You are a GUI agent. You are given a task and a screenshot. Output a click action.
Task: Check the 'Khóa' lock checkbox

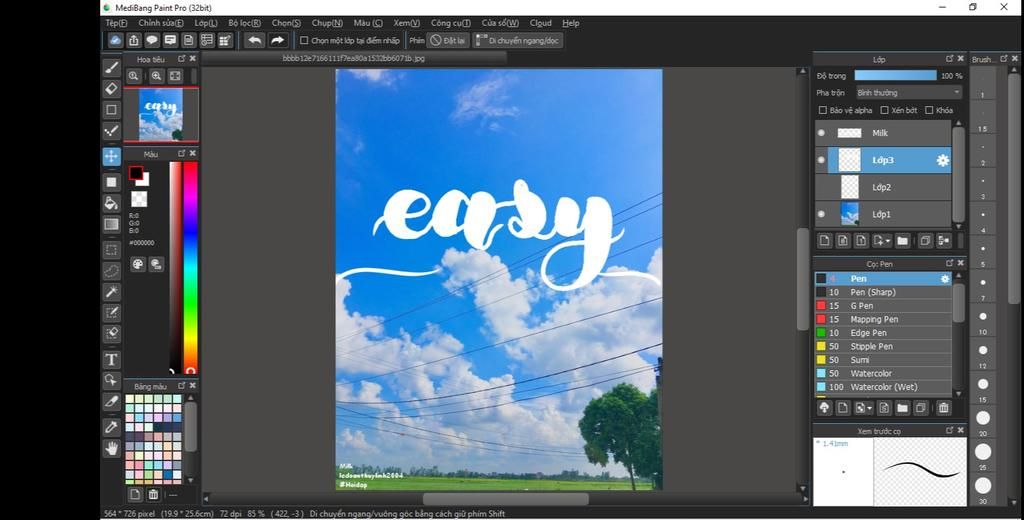coord(929,110)
